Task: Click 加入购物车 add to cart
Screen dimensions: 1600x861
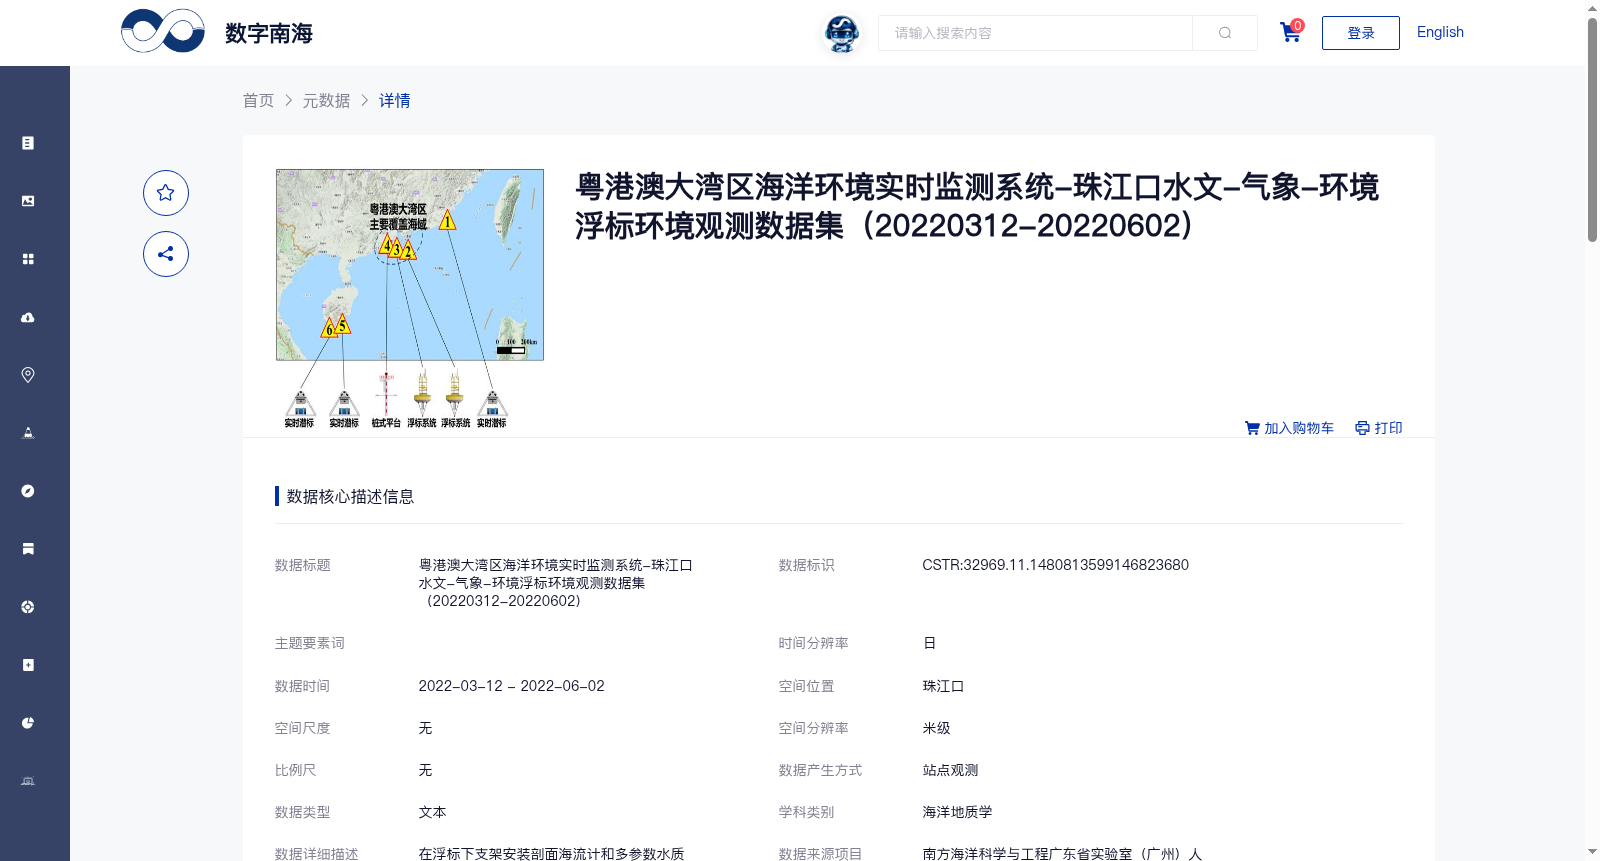Action: [x=1289, y=428]
